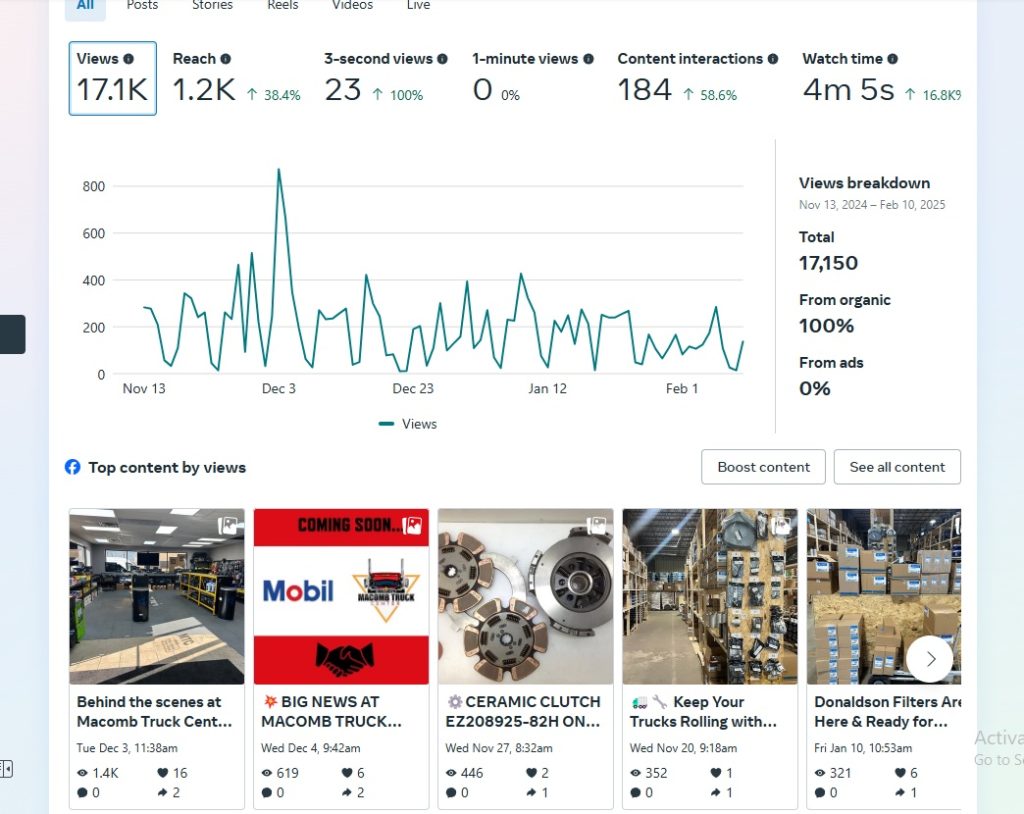Click the 3-second views info icon
This screenshot has width=1024, height=814.
(442, 59)
